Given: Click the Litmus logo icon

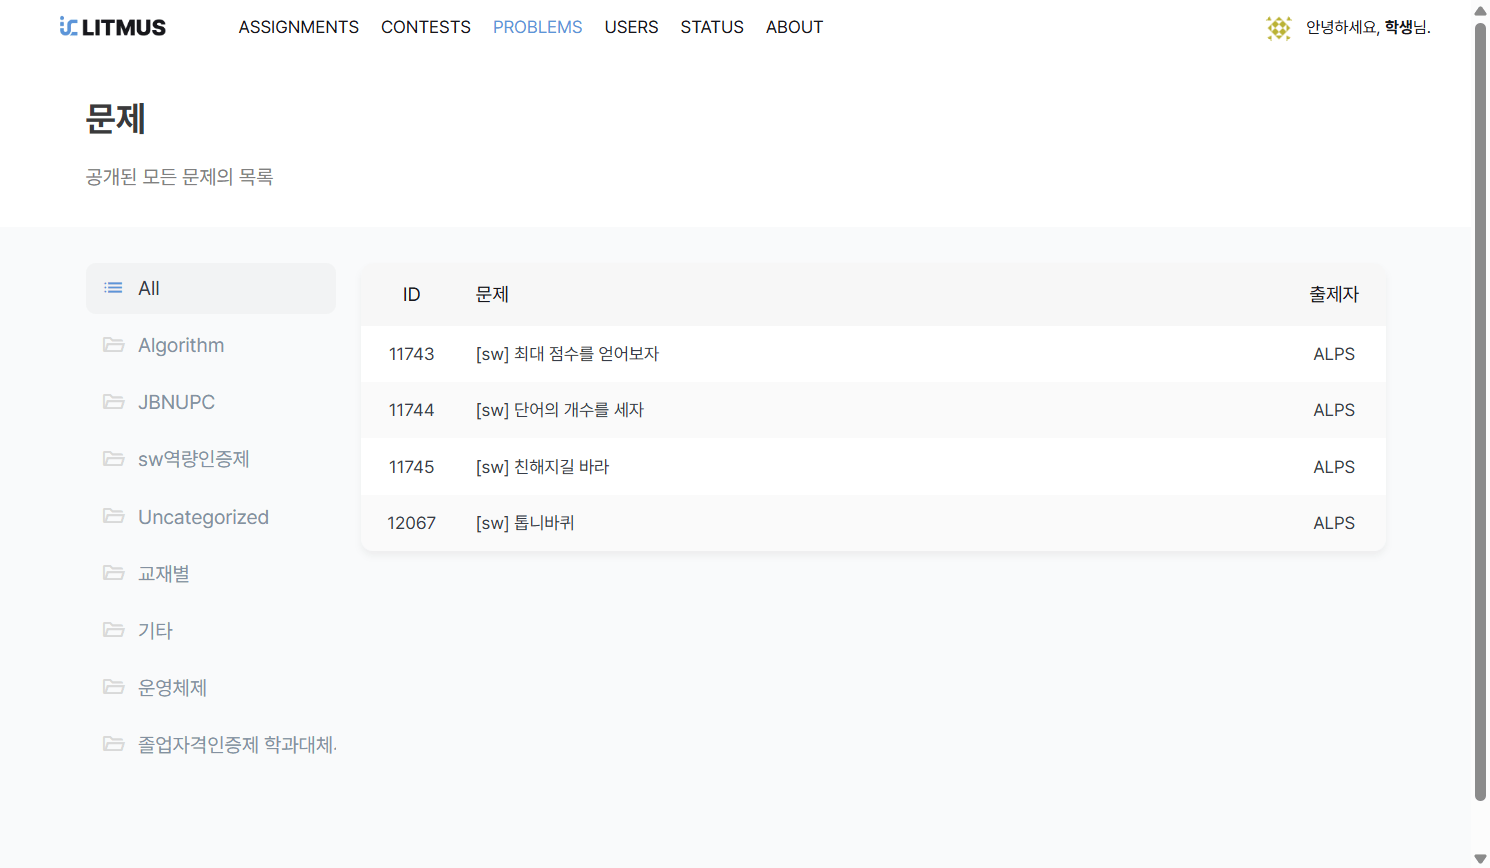Looking at the screenshot, I should [68, 27].
